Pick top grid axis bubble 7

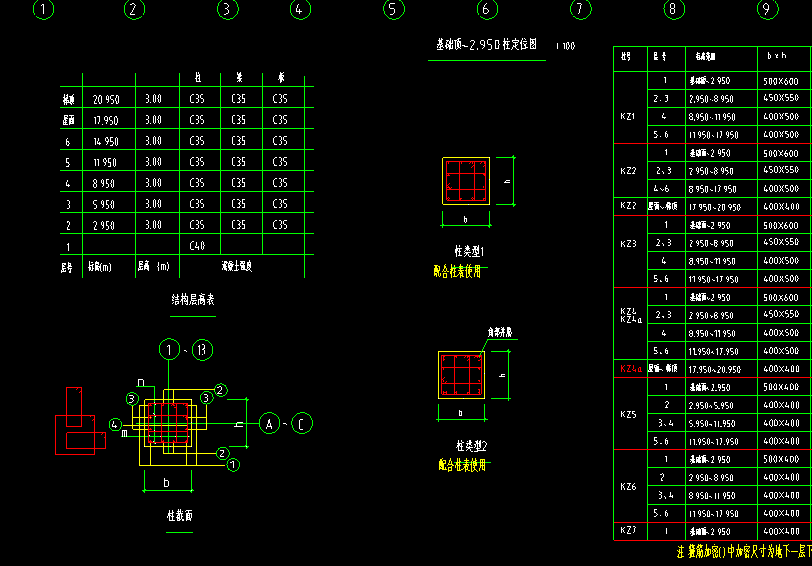[x=581, y=9]
